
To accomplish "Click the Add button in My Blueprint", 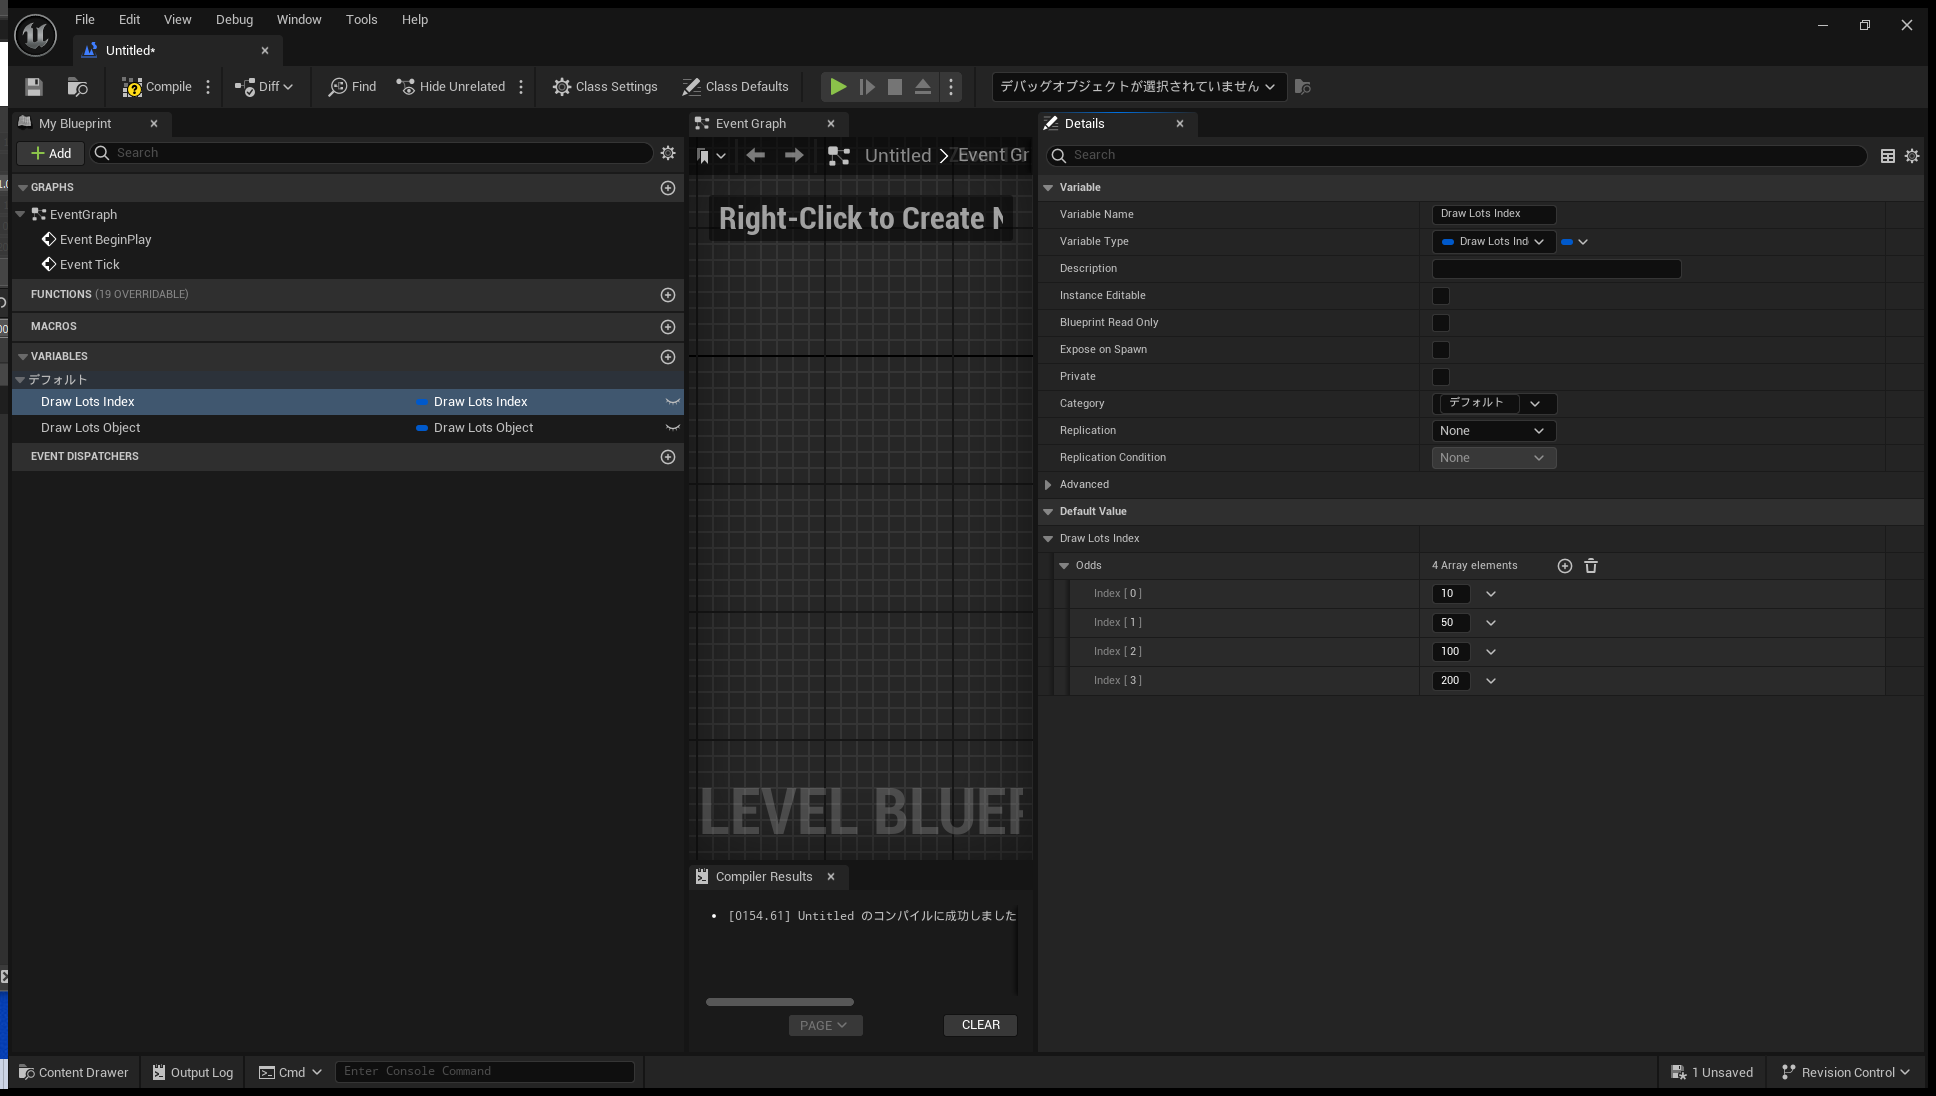I will [51, 154].
